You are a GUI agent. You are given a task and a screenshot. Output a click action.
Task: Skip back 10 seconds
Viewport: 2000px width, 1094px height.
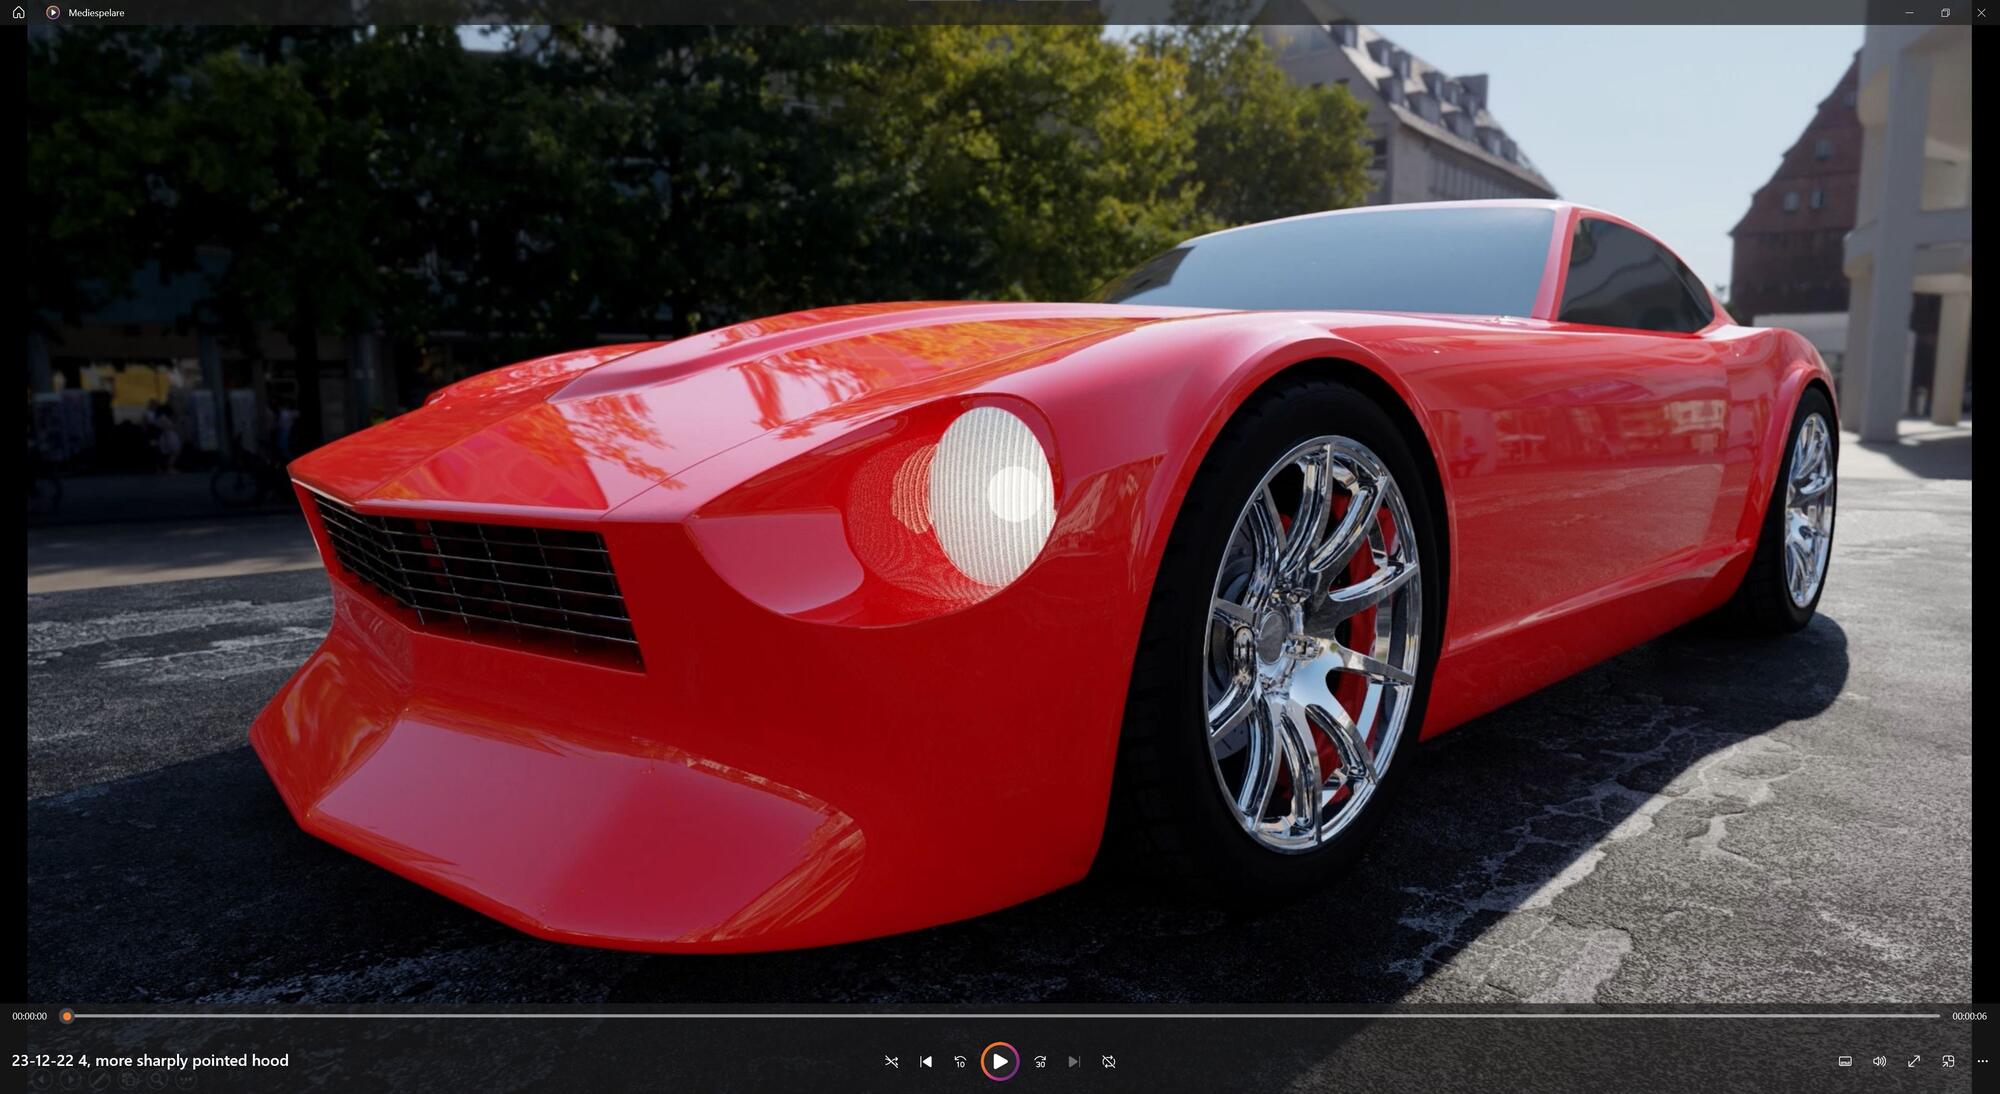coord(960,1061)
